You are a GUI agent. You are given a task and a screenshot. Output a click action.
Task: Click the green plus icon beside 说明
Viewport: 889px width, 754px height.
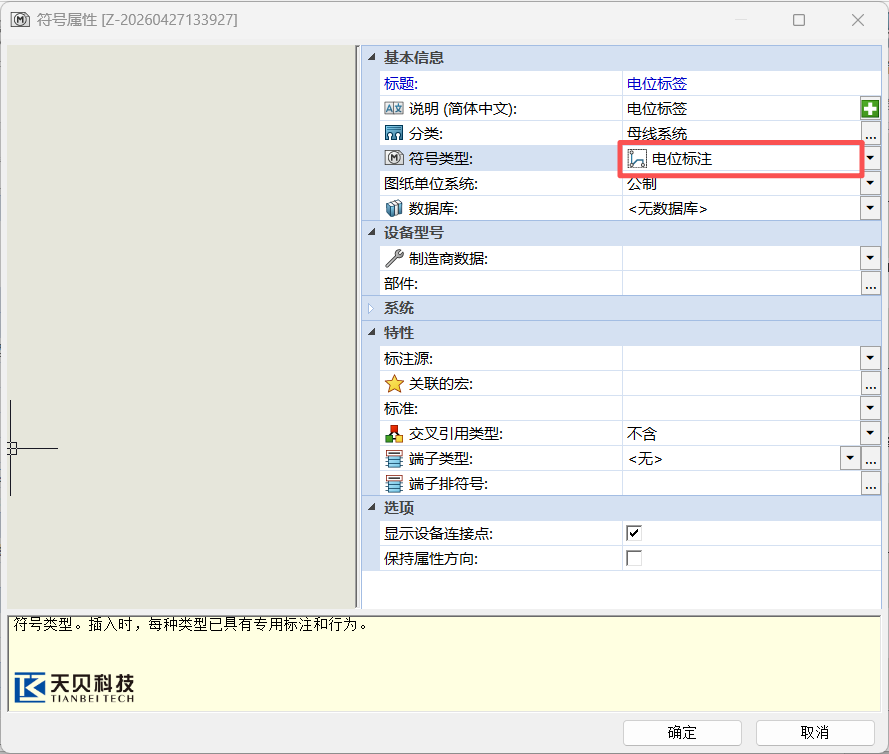[870, 109]
